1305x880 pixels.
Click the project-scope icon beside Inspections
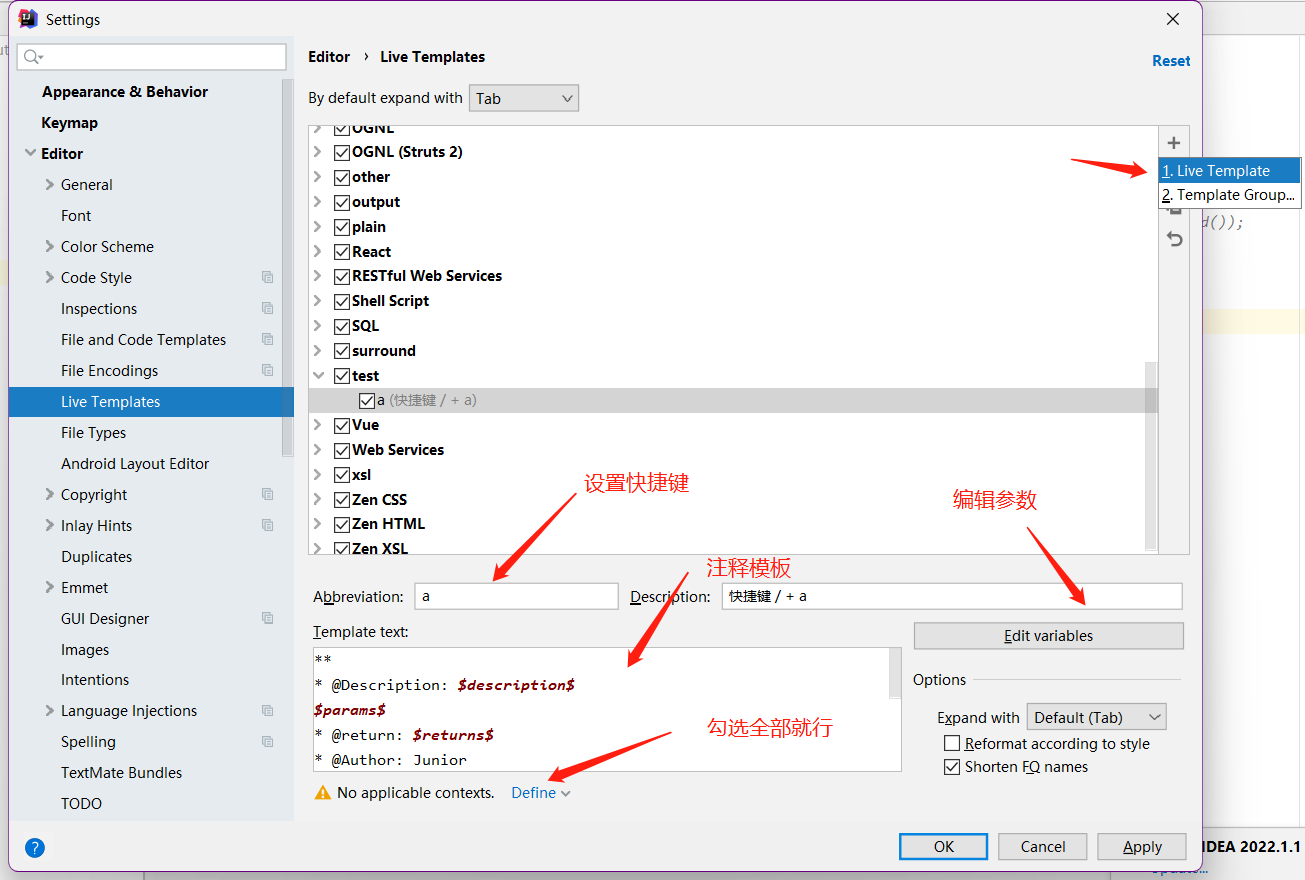click(267, 308)
